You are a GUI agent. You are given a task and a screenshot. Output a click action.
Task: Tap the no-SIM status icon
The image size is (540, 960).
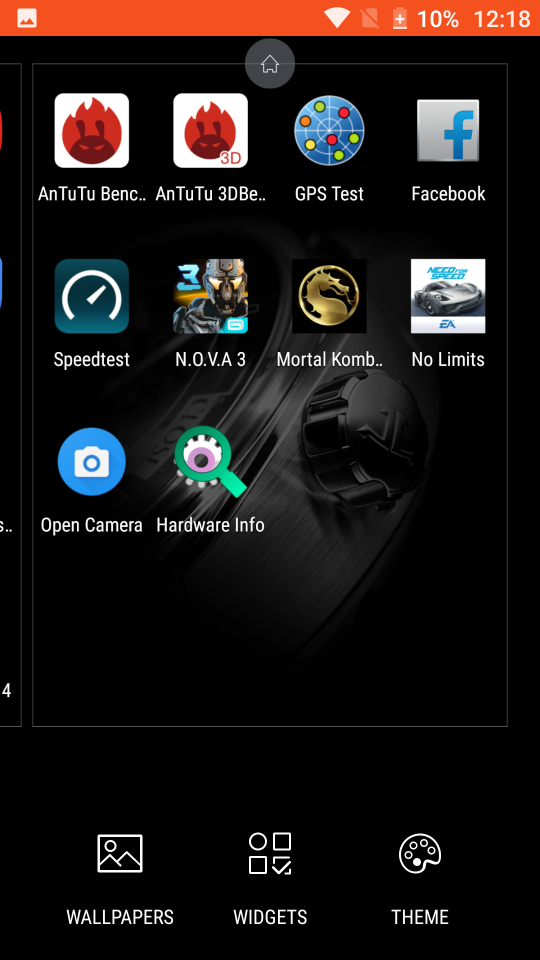tap(370, 18)
